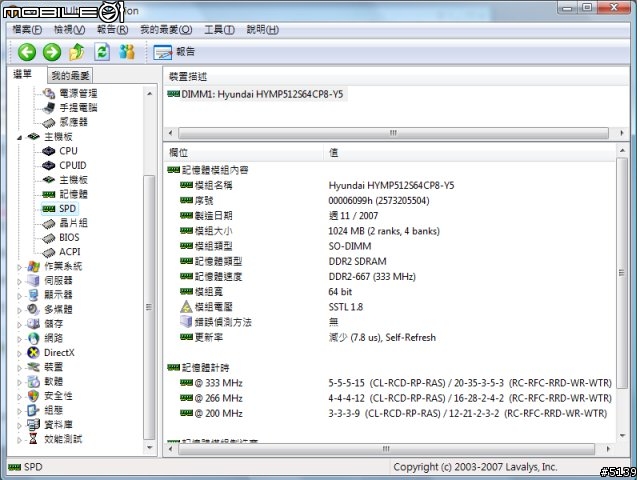Expand the 作業系統 tree node
Image resolution: width=640 pixels, height=480 pixels.
19,267
